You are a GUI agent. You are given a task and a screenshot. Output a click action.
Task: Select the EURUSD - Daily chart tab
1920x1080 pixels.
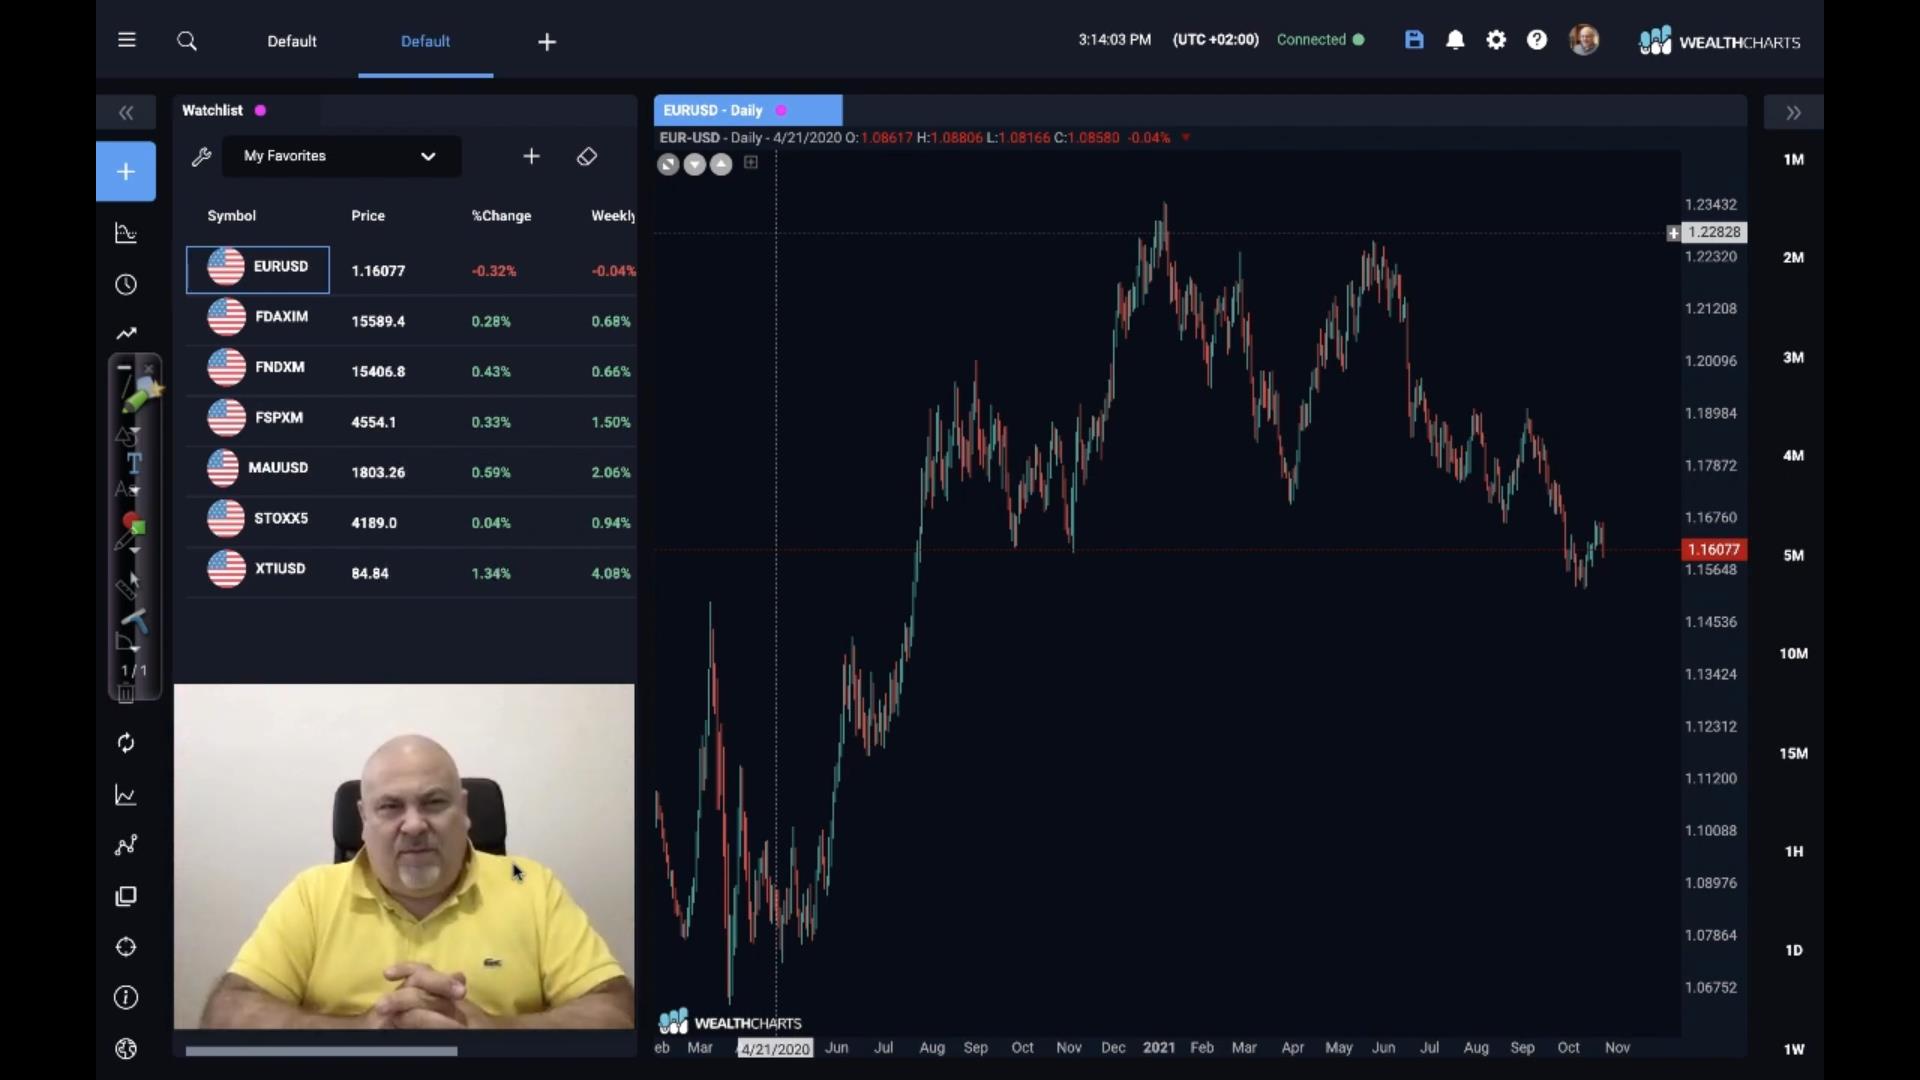pyautogui.click(x=748, y=110)
